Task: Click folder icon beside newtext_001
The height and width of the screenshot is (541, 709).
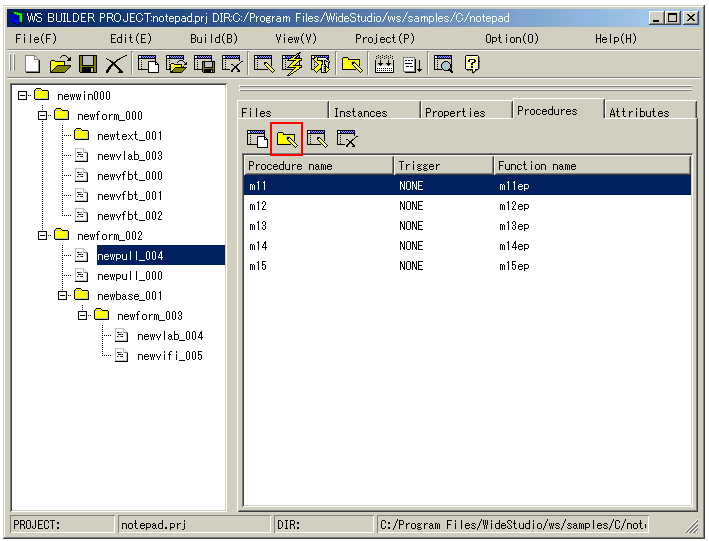Action: (81, 134)
